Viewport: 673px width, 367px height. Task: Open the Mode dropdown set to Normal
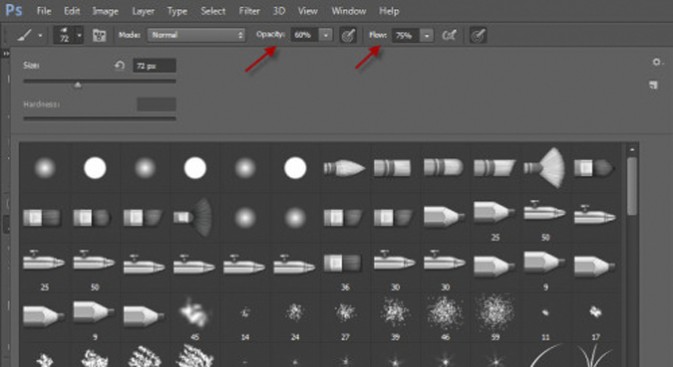196,35
